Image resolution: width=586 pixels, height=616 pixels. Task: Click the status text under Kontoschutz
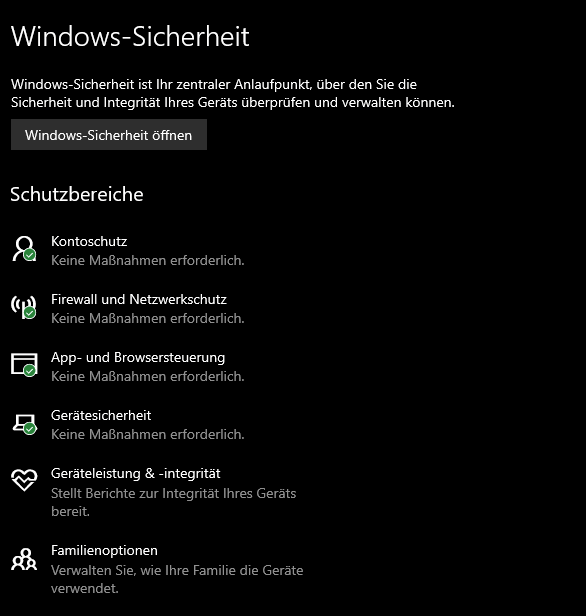148,260
